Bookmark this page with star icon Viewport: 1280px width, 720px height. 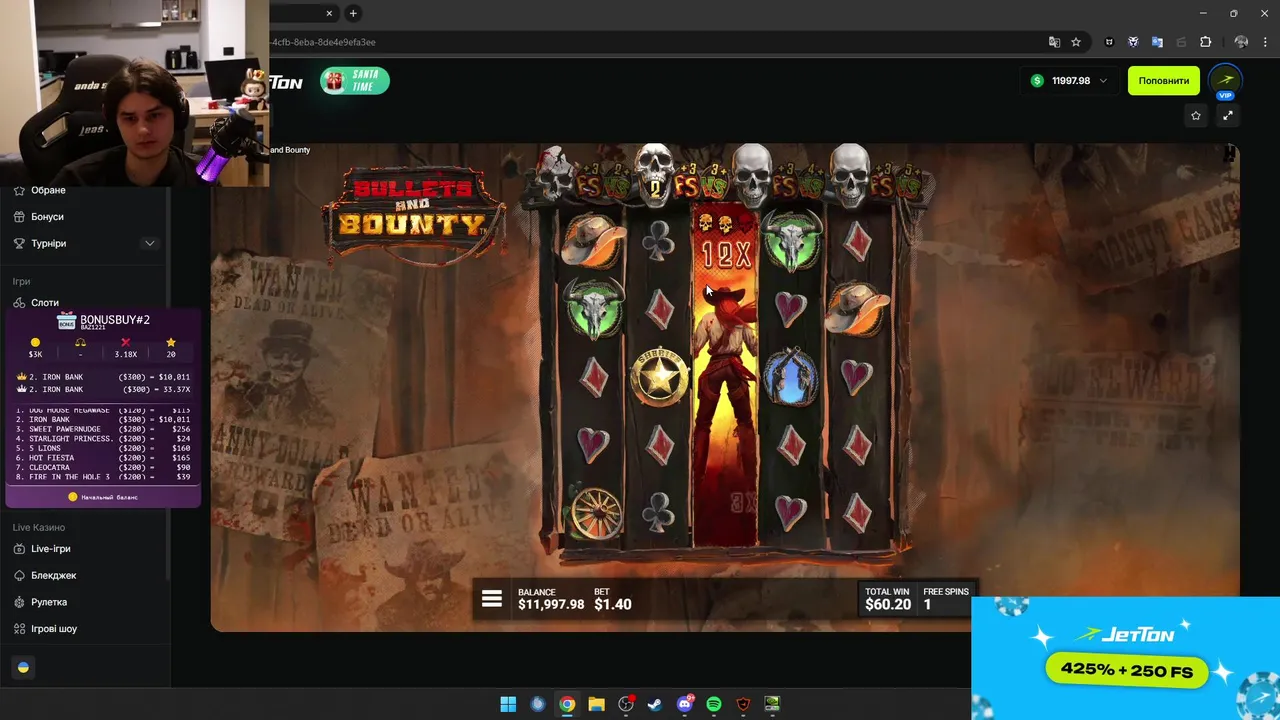(x=1076, y=42)
